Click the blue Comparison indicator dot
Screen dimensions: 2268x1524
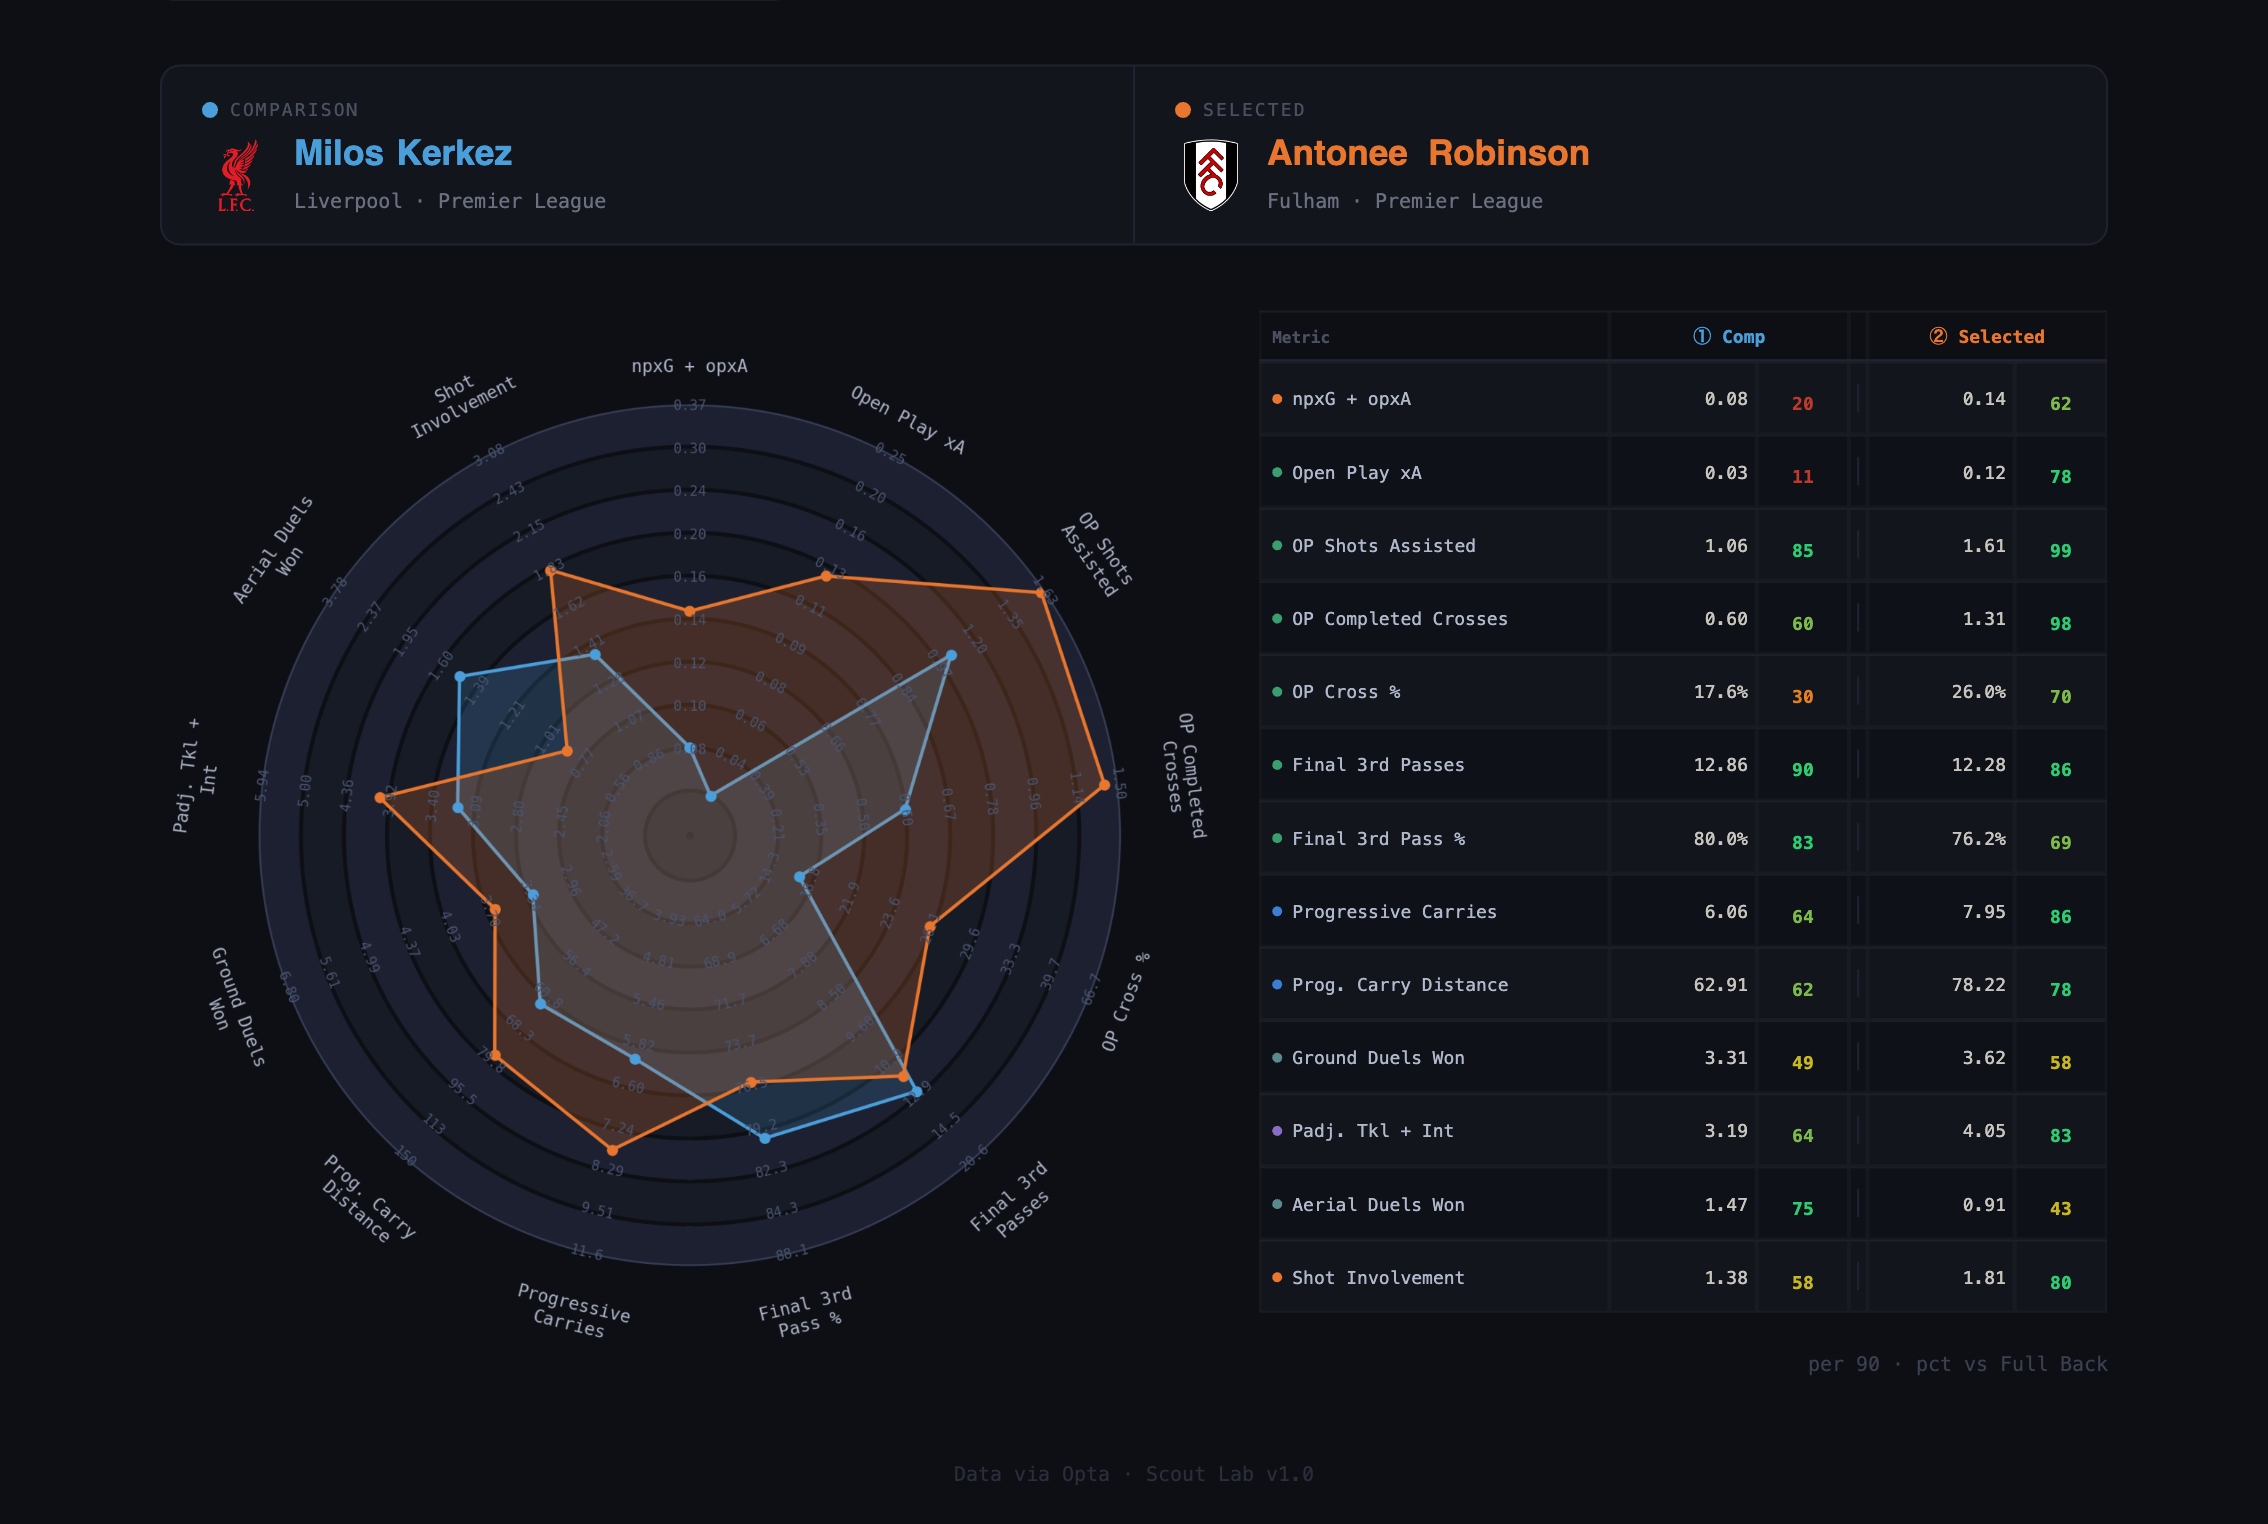click(210, 110)
